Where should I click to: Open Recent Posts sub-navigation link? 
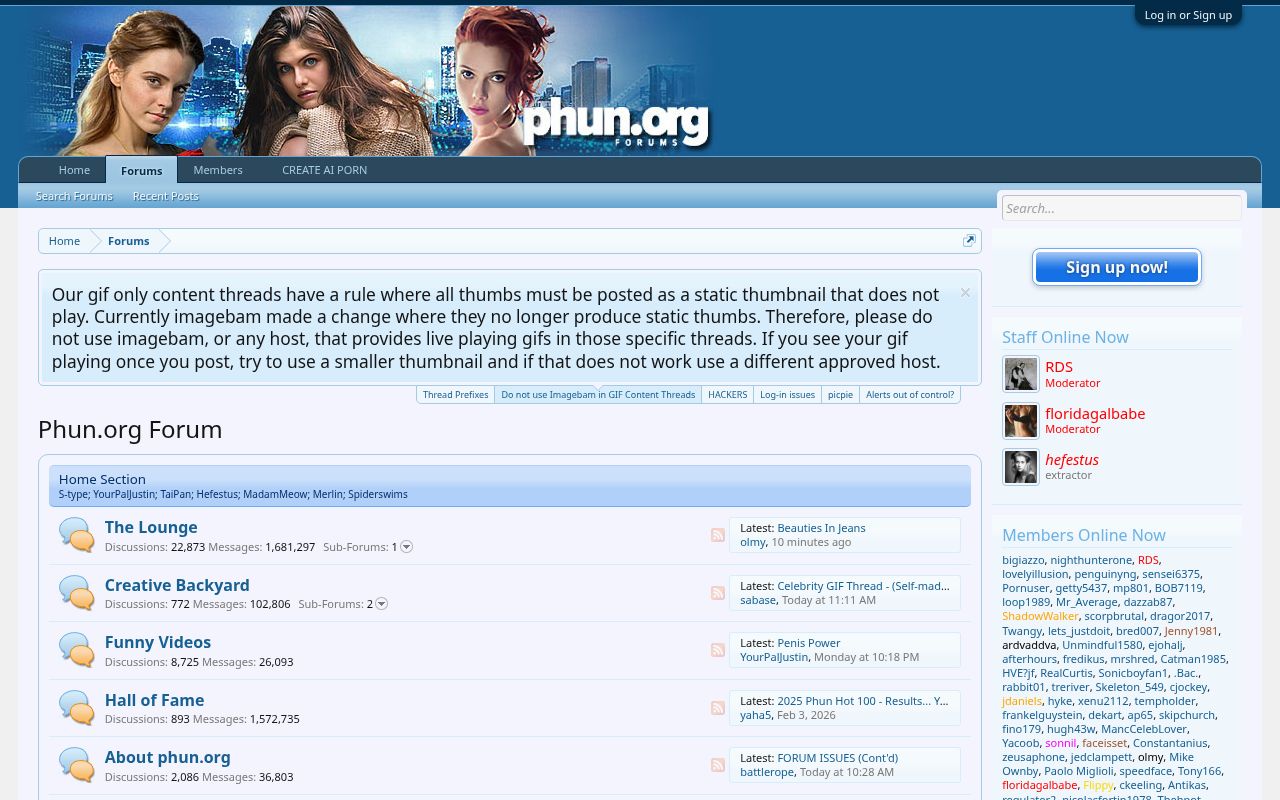166,196
